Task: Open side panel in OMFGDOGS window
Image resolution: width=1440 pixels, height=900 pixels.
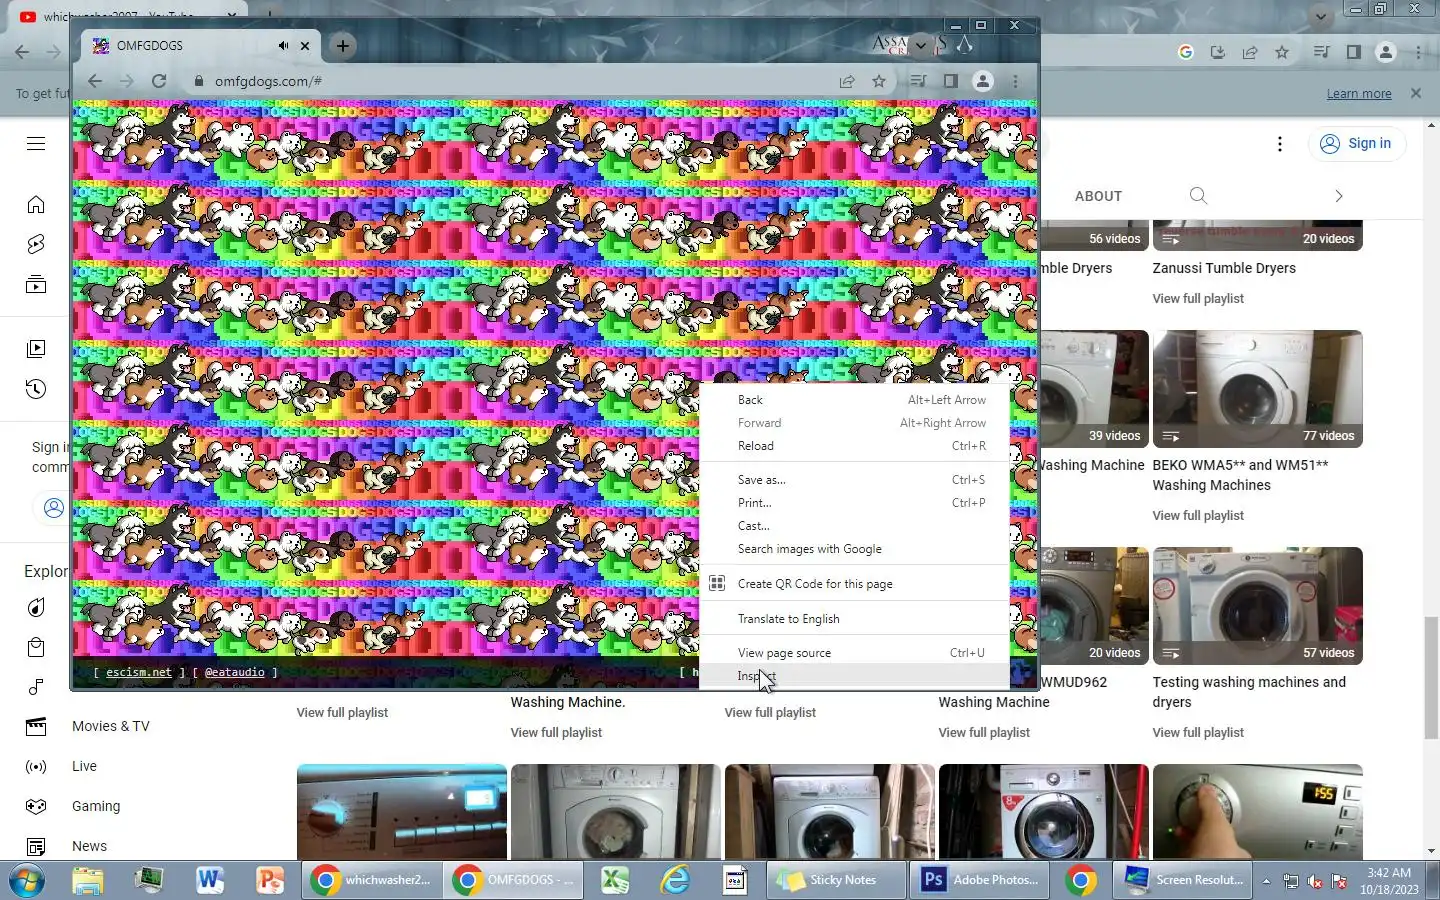Action: click(950, 81)
